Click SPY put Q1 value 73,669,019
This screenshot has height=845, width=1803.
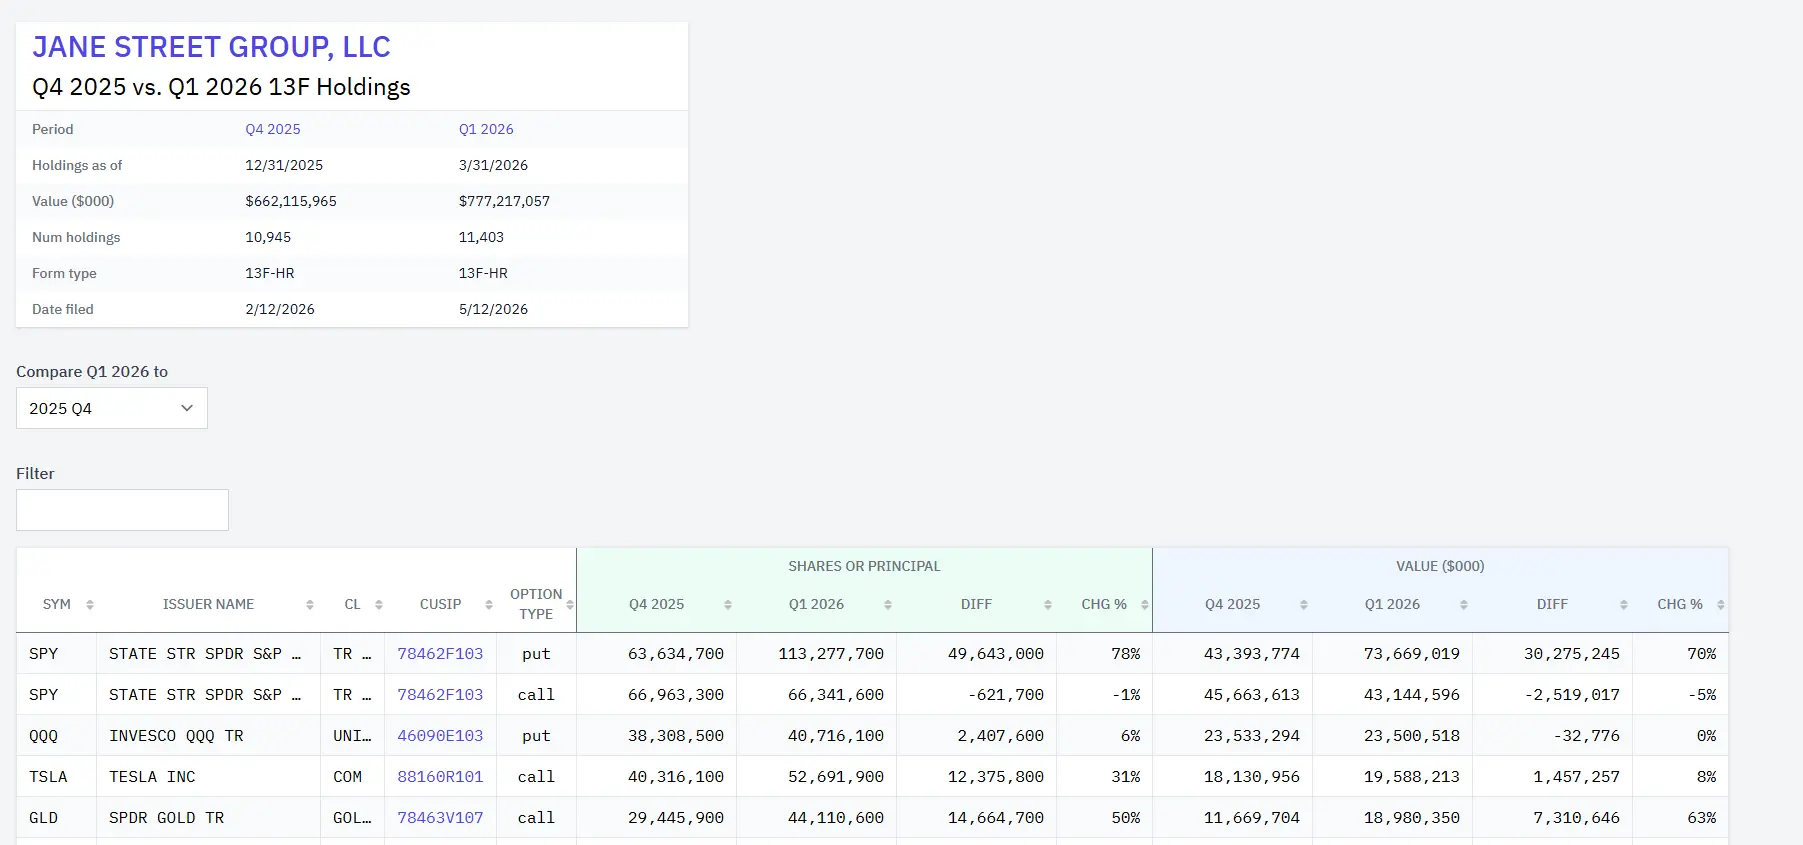tap(1412, 654)
